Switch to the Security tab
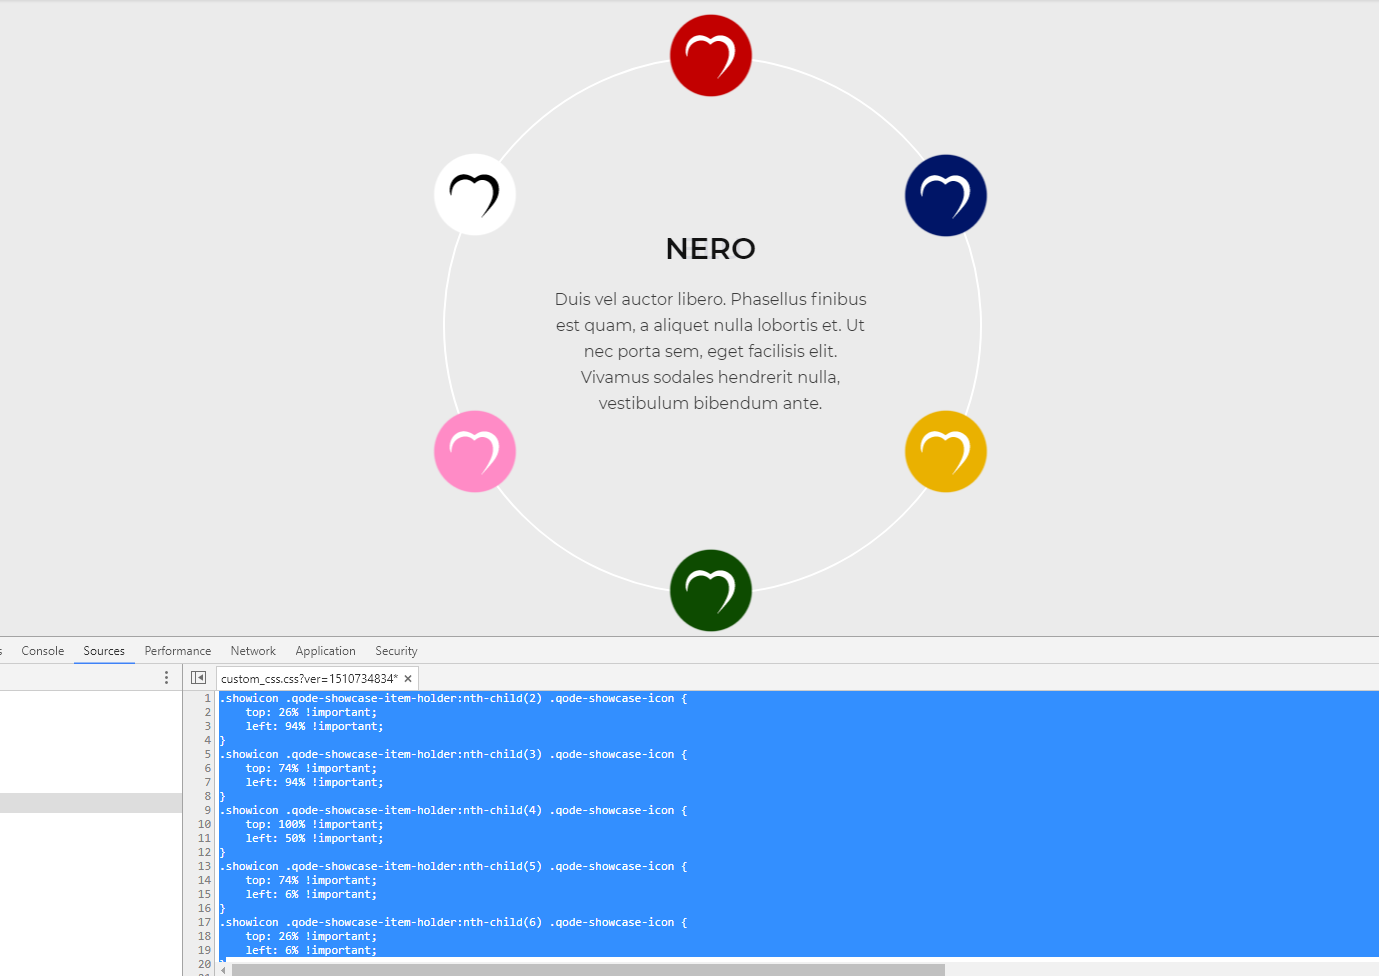Screen dimensions: 1379x976 396,651
